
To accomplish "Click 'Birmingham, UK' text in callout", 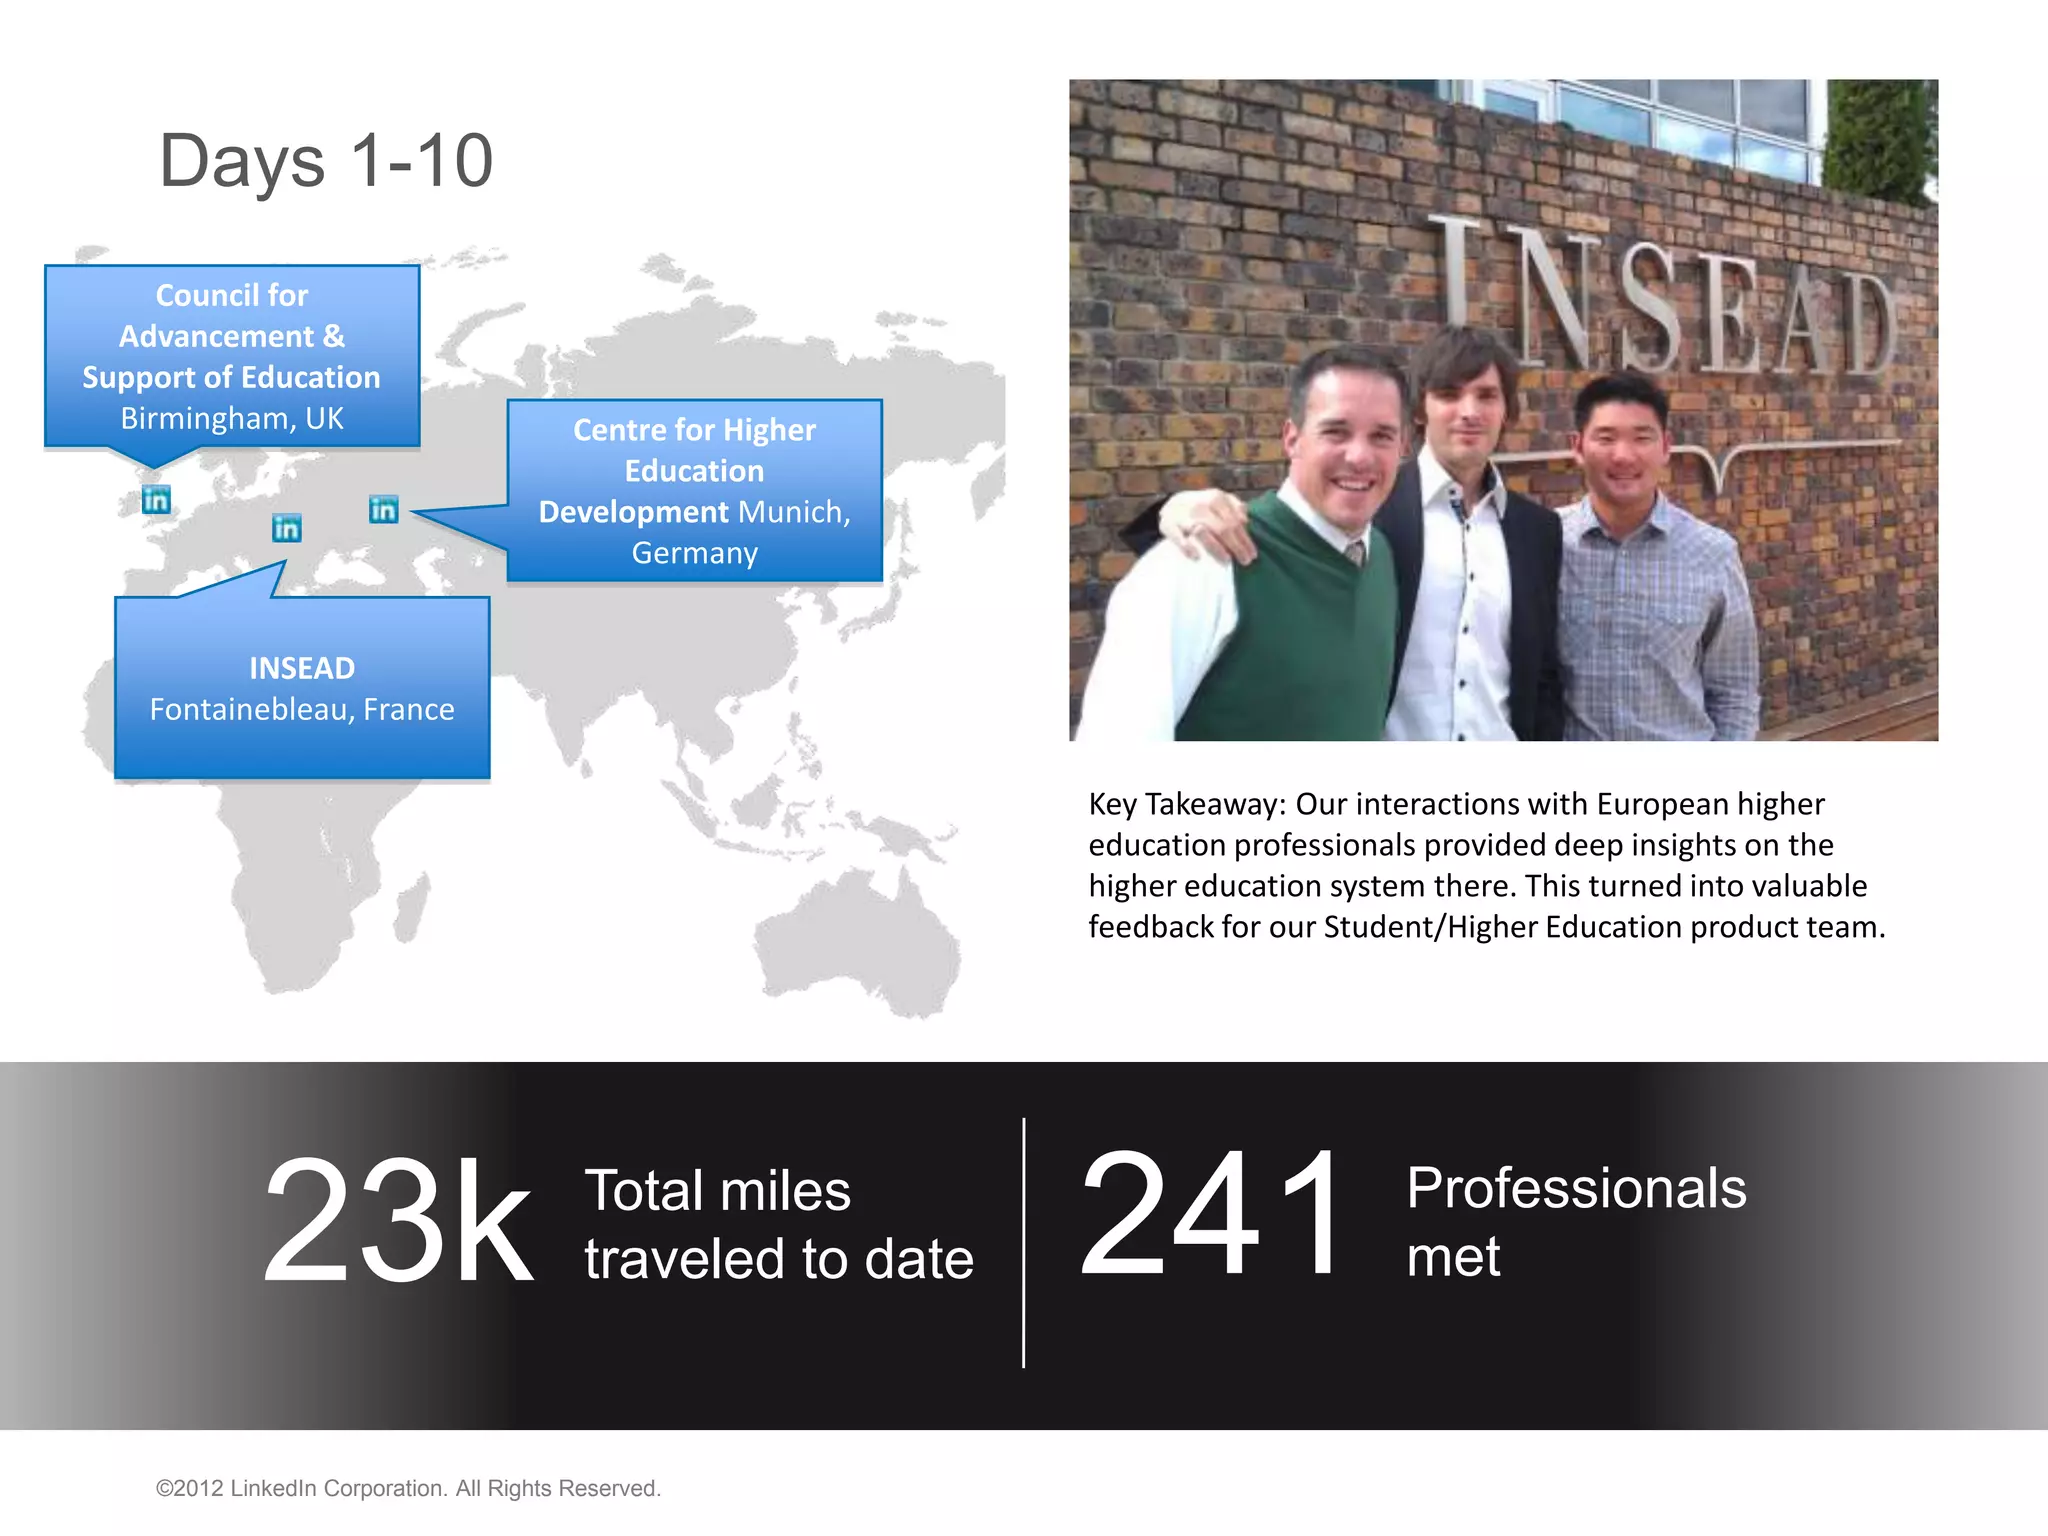I will coord(232,418).
